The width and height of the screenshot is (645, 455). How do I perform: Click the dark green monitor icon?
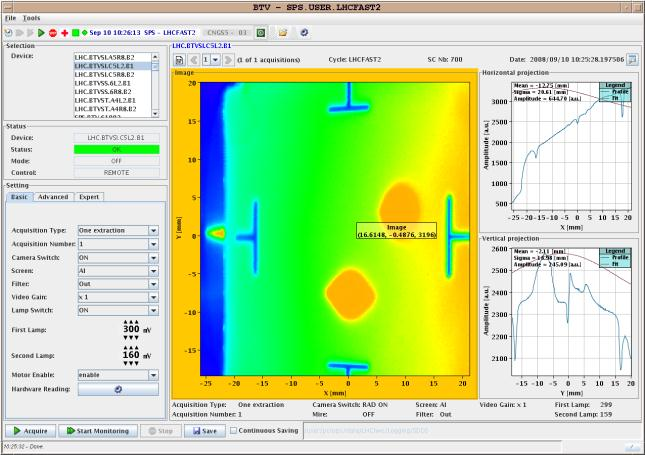click(261, 32)
